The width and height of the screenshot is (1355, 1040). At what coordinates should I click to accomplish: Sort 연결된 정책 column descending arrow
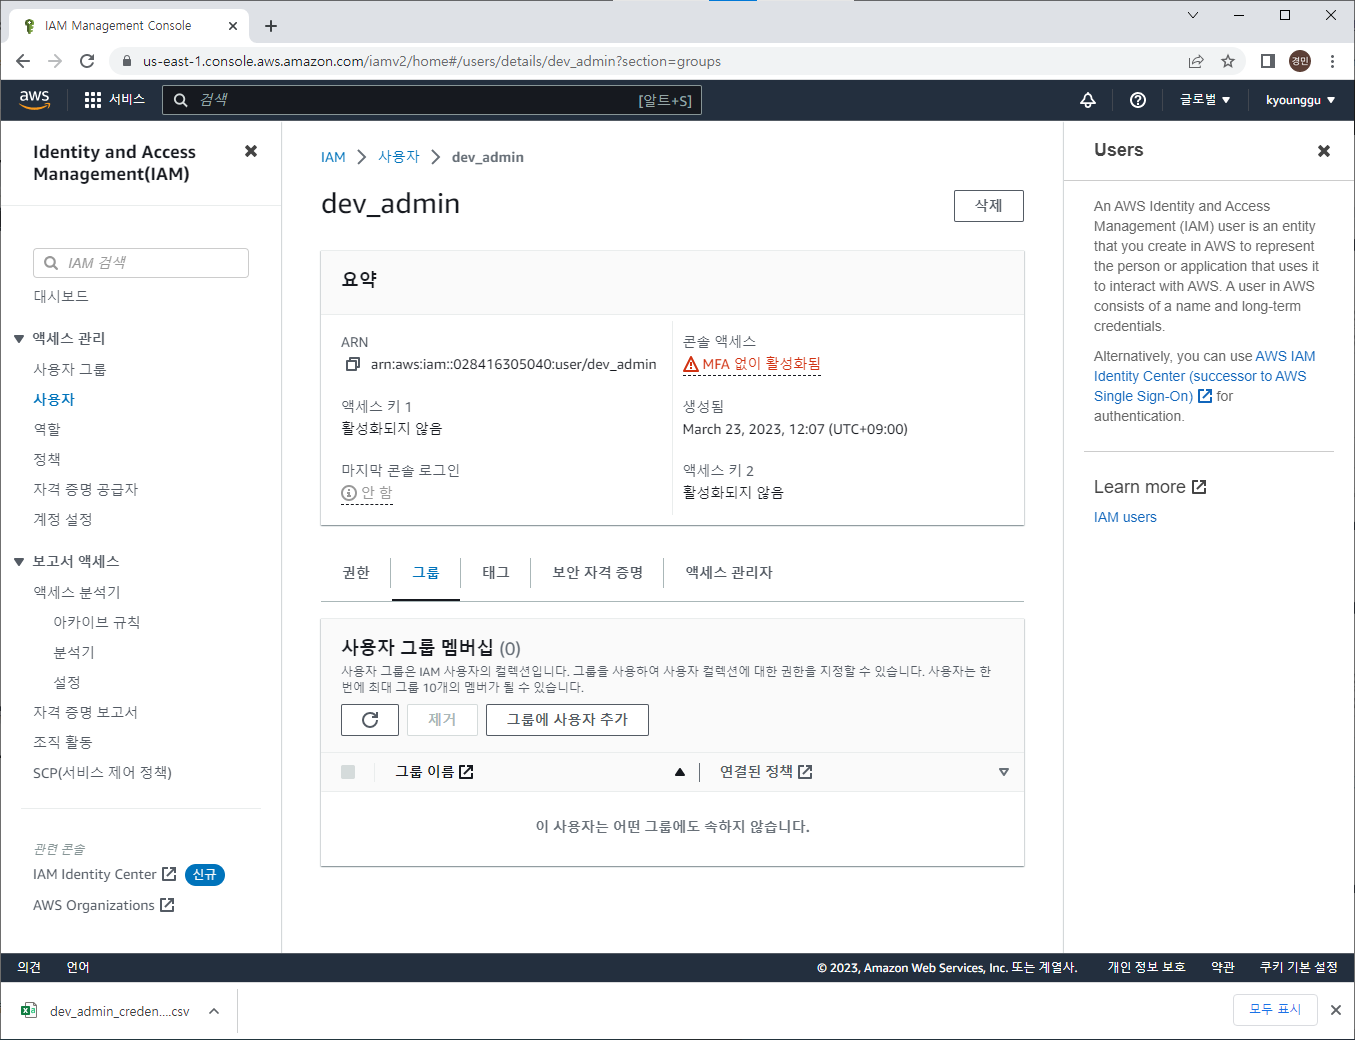(1004, 772)
